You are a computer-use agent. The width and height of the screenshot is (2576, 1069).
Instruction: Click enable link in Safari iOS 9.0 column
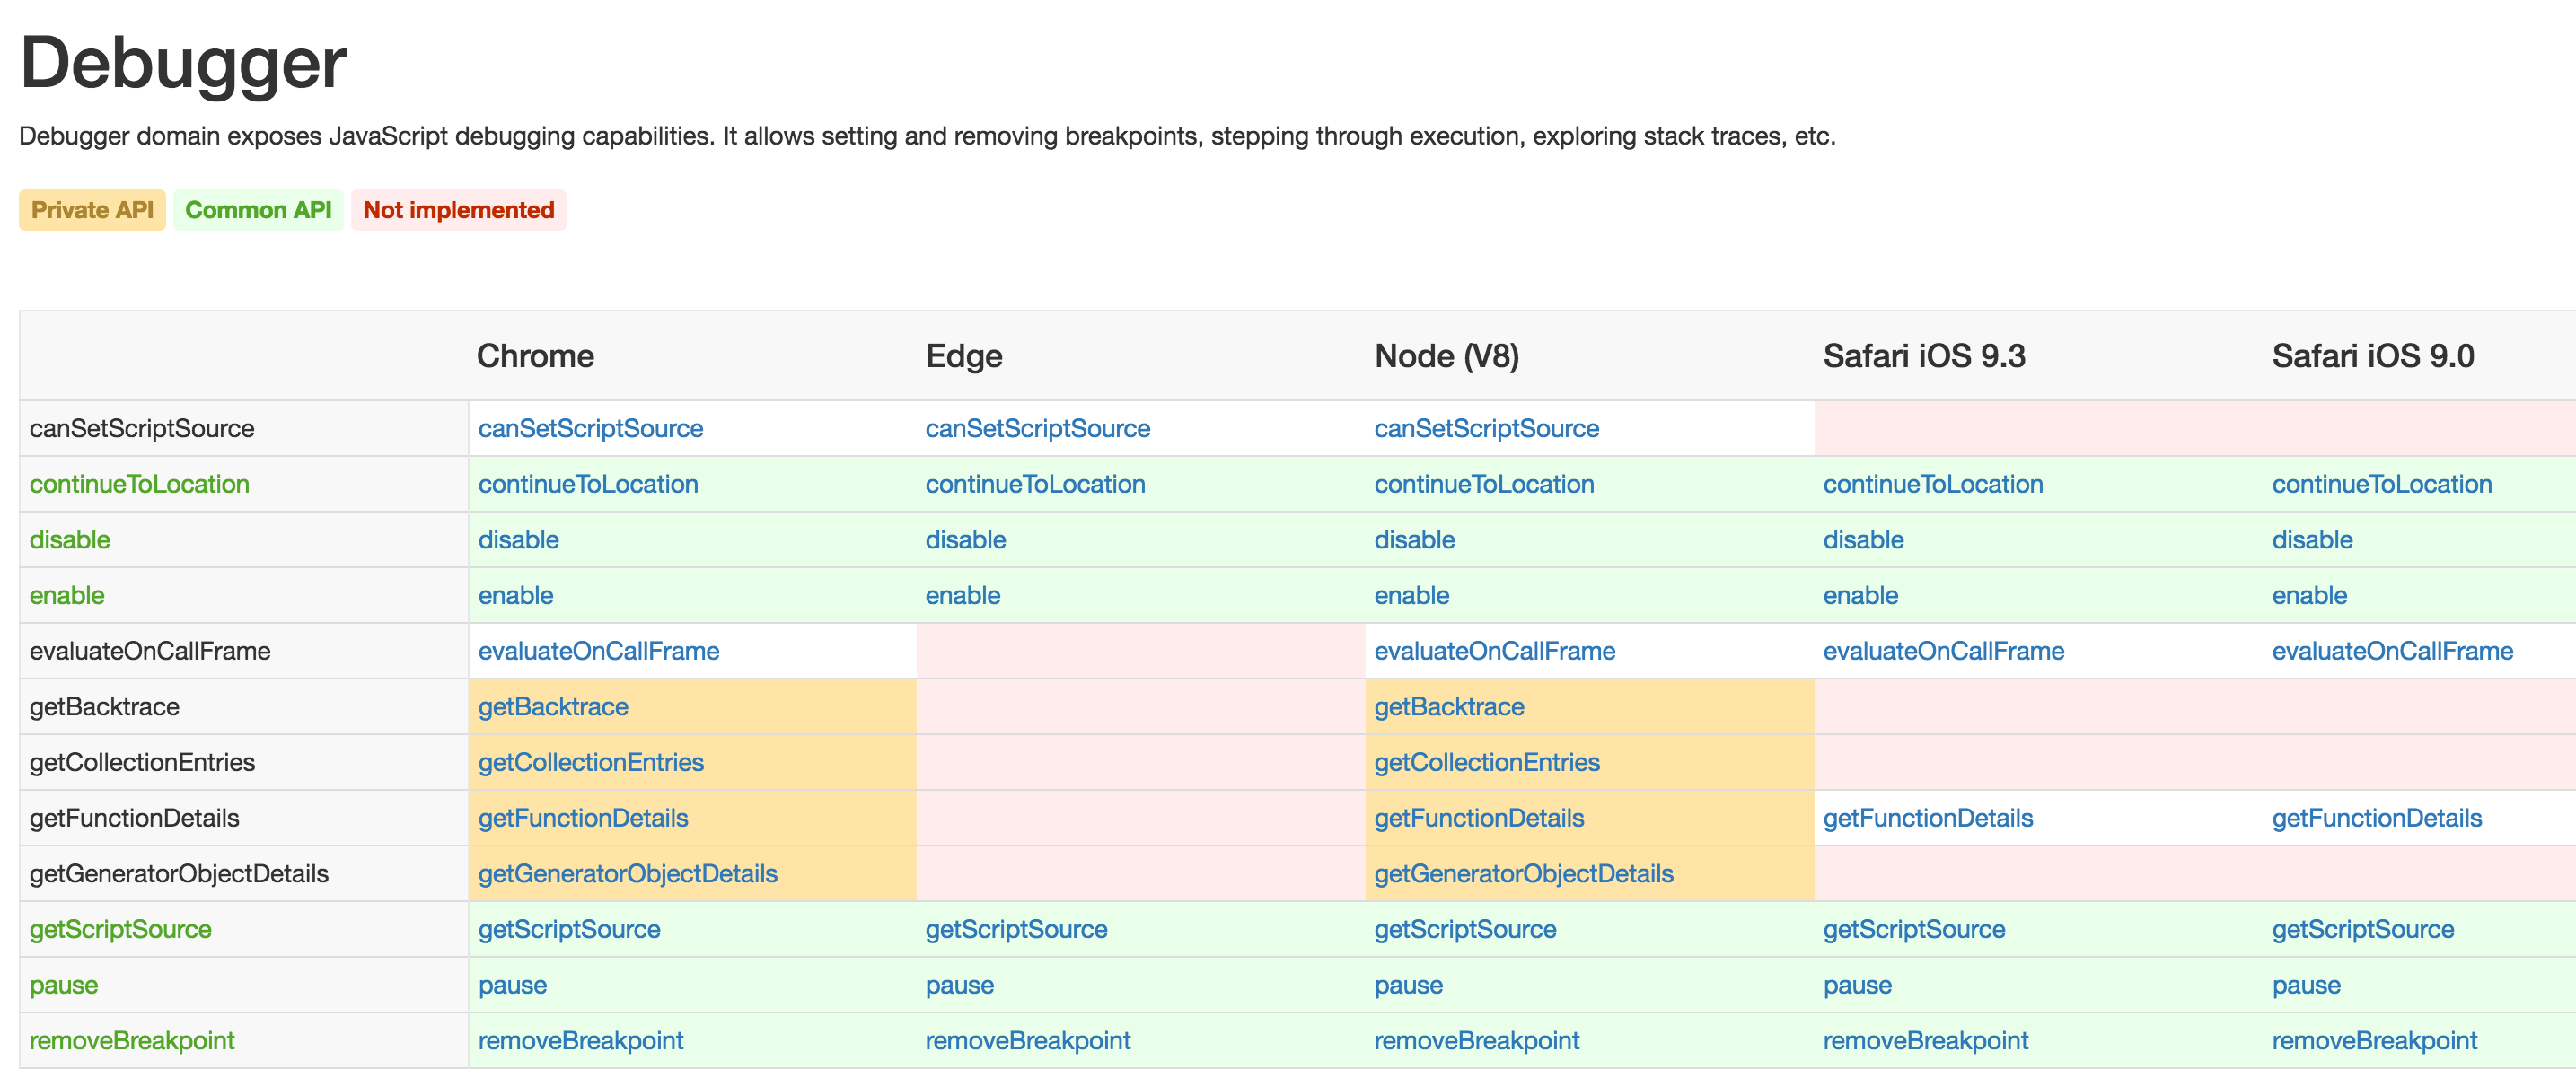point(2309,596)
